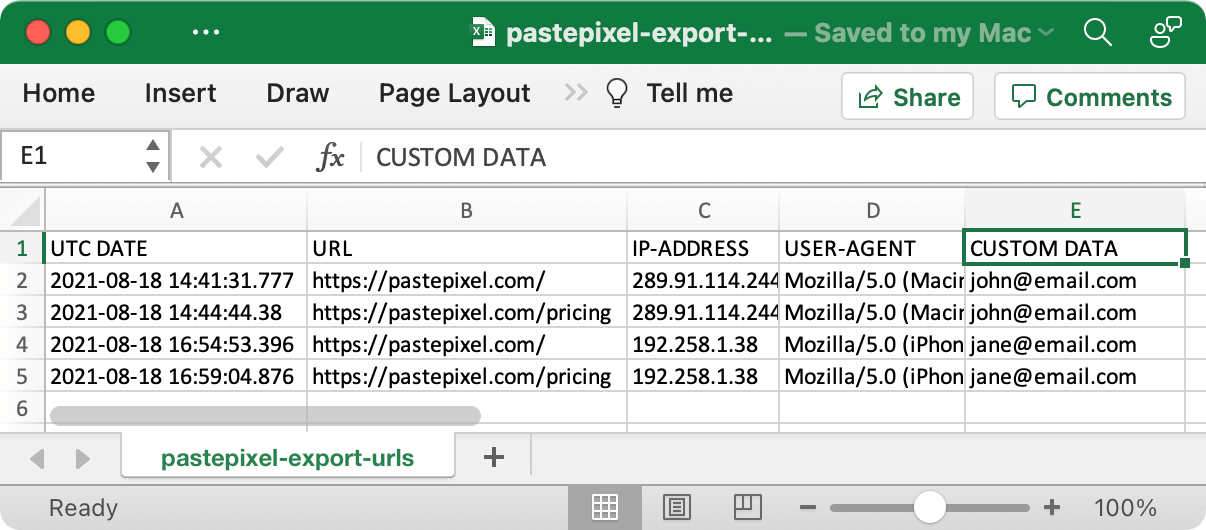Viewport: 1206px width, 530px height.
Task: Select the USER-AGENT header cell
Action: coord(872,248)
